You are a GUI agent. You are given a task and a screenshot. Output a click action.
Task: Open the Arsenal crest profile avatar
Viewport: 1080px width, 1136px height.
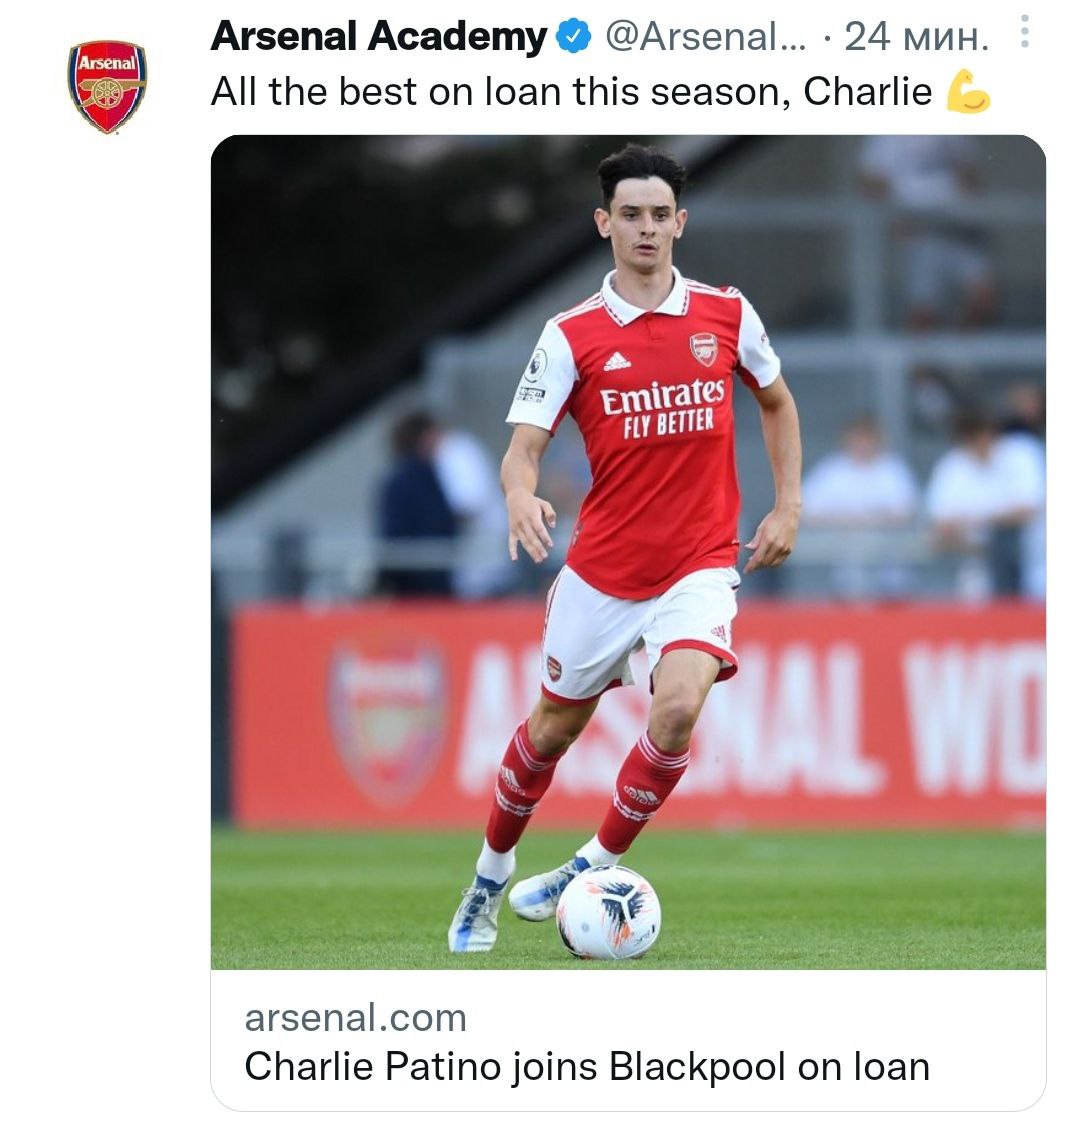(x=107, y=86)
